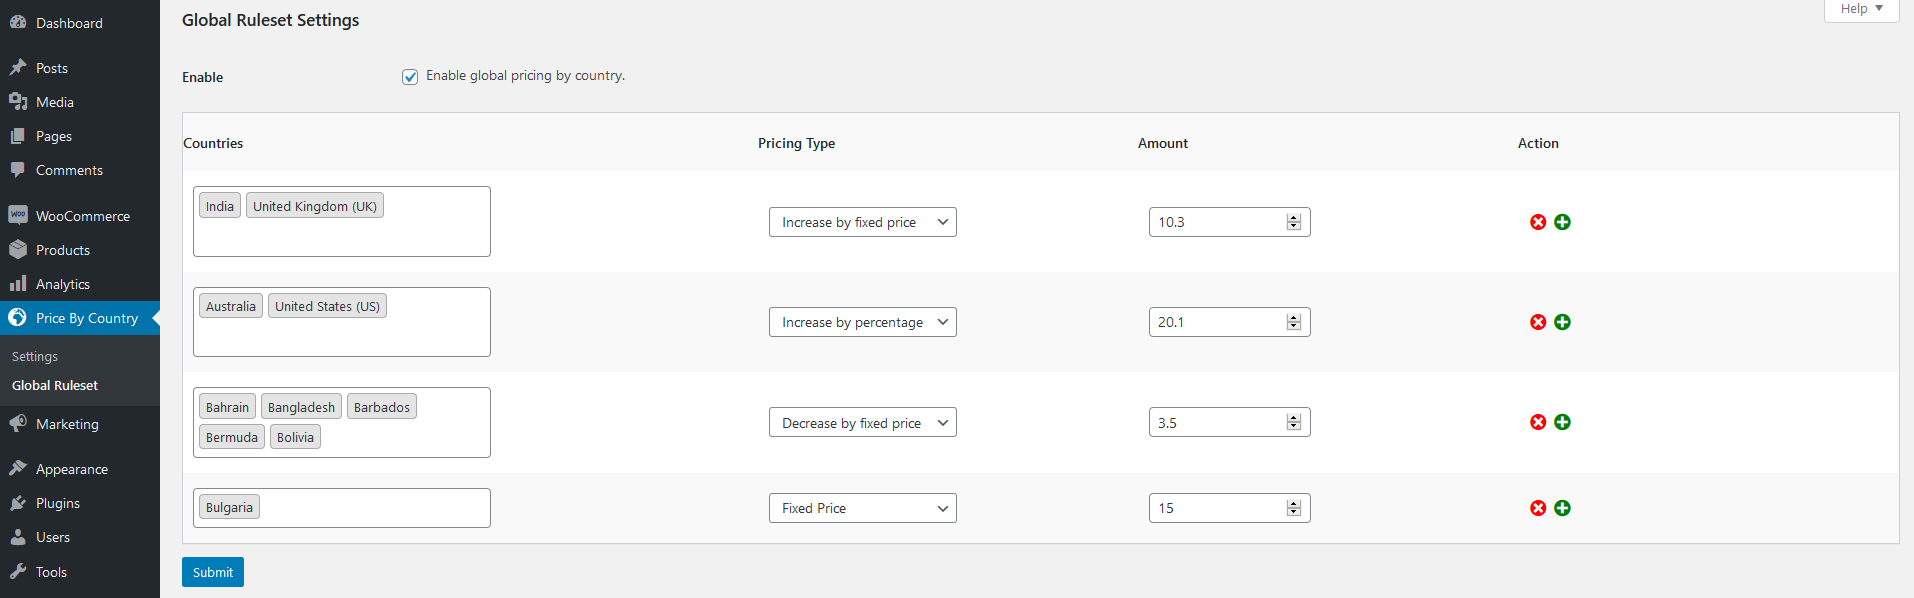Expand the Increase by percentage dropdown

tap(862, 322)
